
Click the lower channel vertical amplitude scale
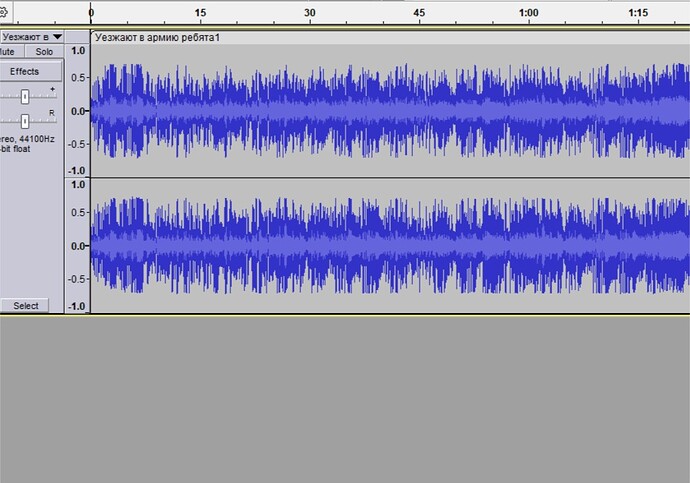(x=77, y=245)
